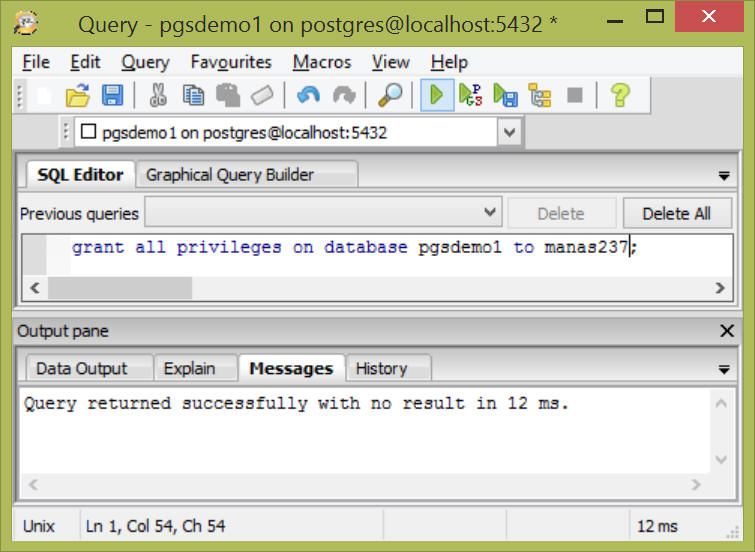This screenshot has width=755, height=552.
Task: Click the Messages pane scroll down arrow
Action: click(721, 460)
